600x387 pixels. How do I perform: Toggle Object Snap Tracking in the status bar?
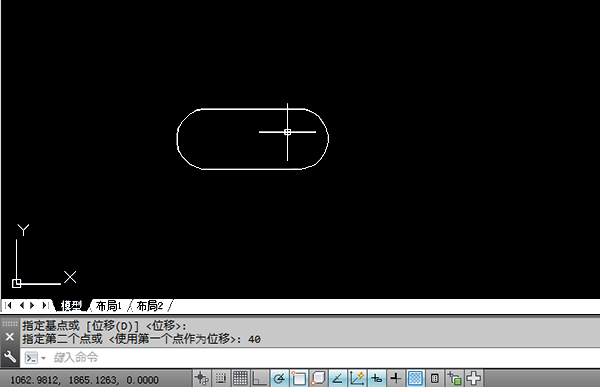point(338,379)
